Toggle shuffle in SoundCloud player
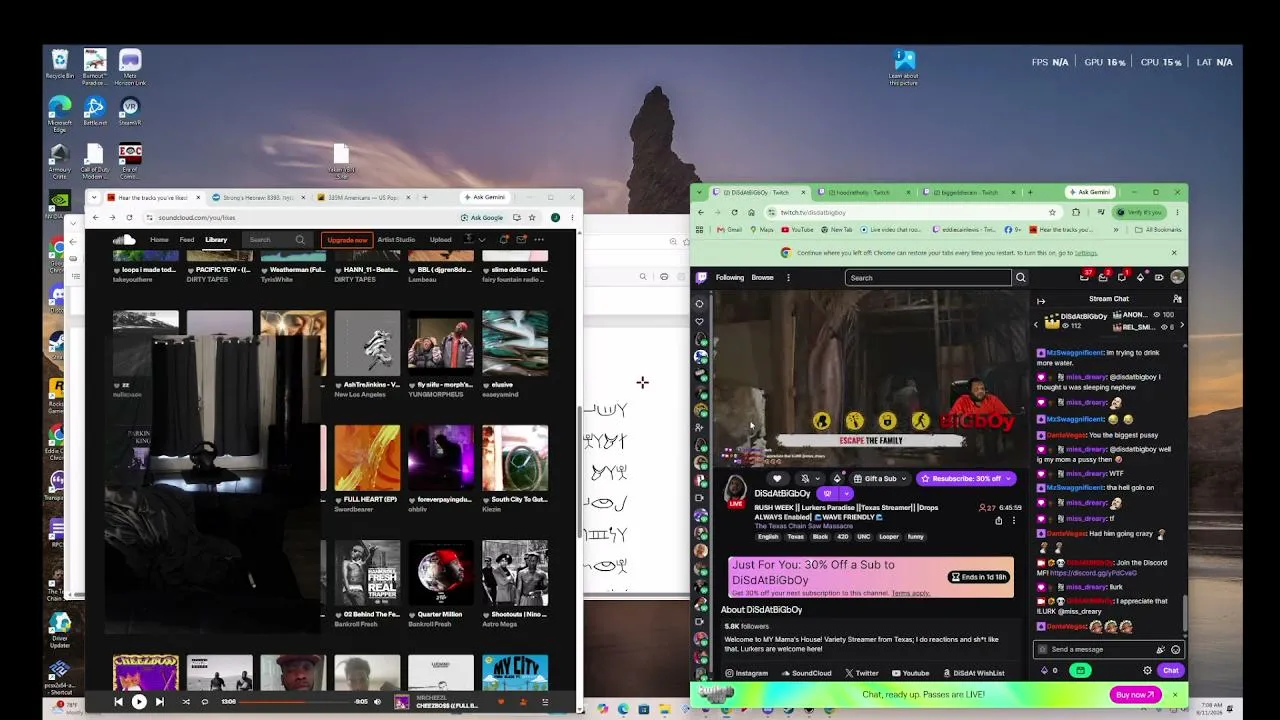 [186, 702]
